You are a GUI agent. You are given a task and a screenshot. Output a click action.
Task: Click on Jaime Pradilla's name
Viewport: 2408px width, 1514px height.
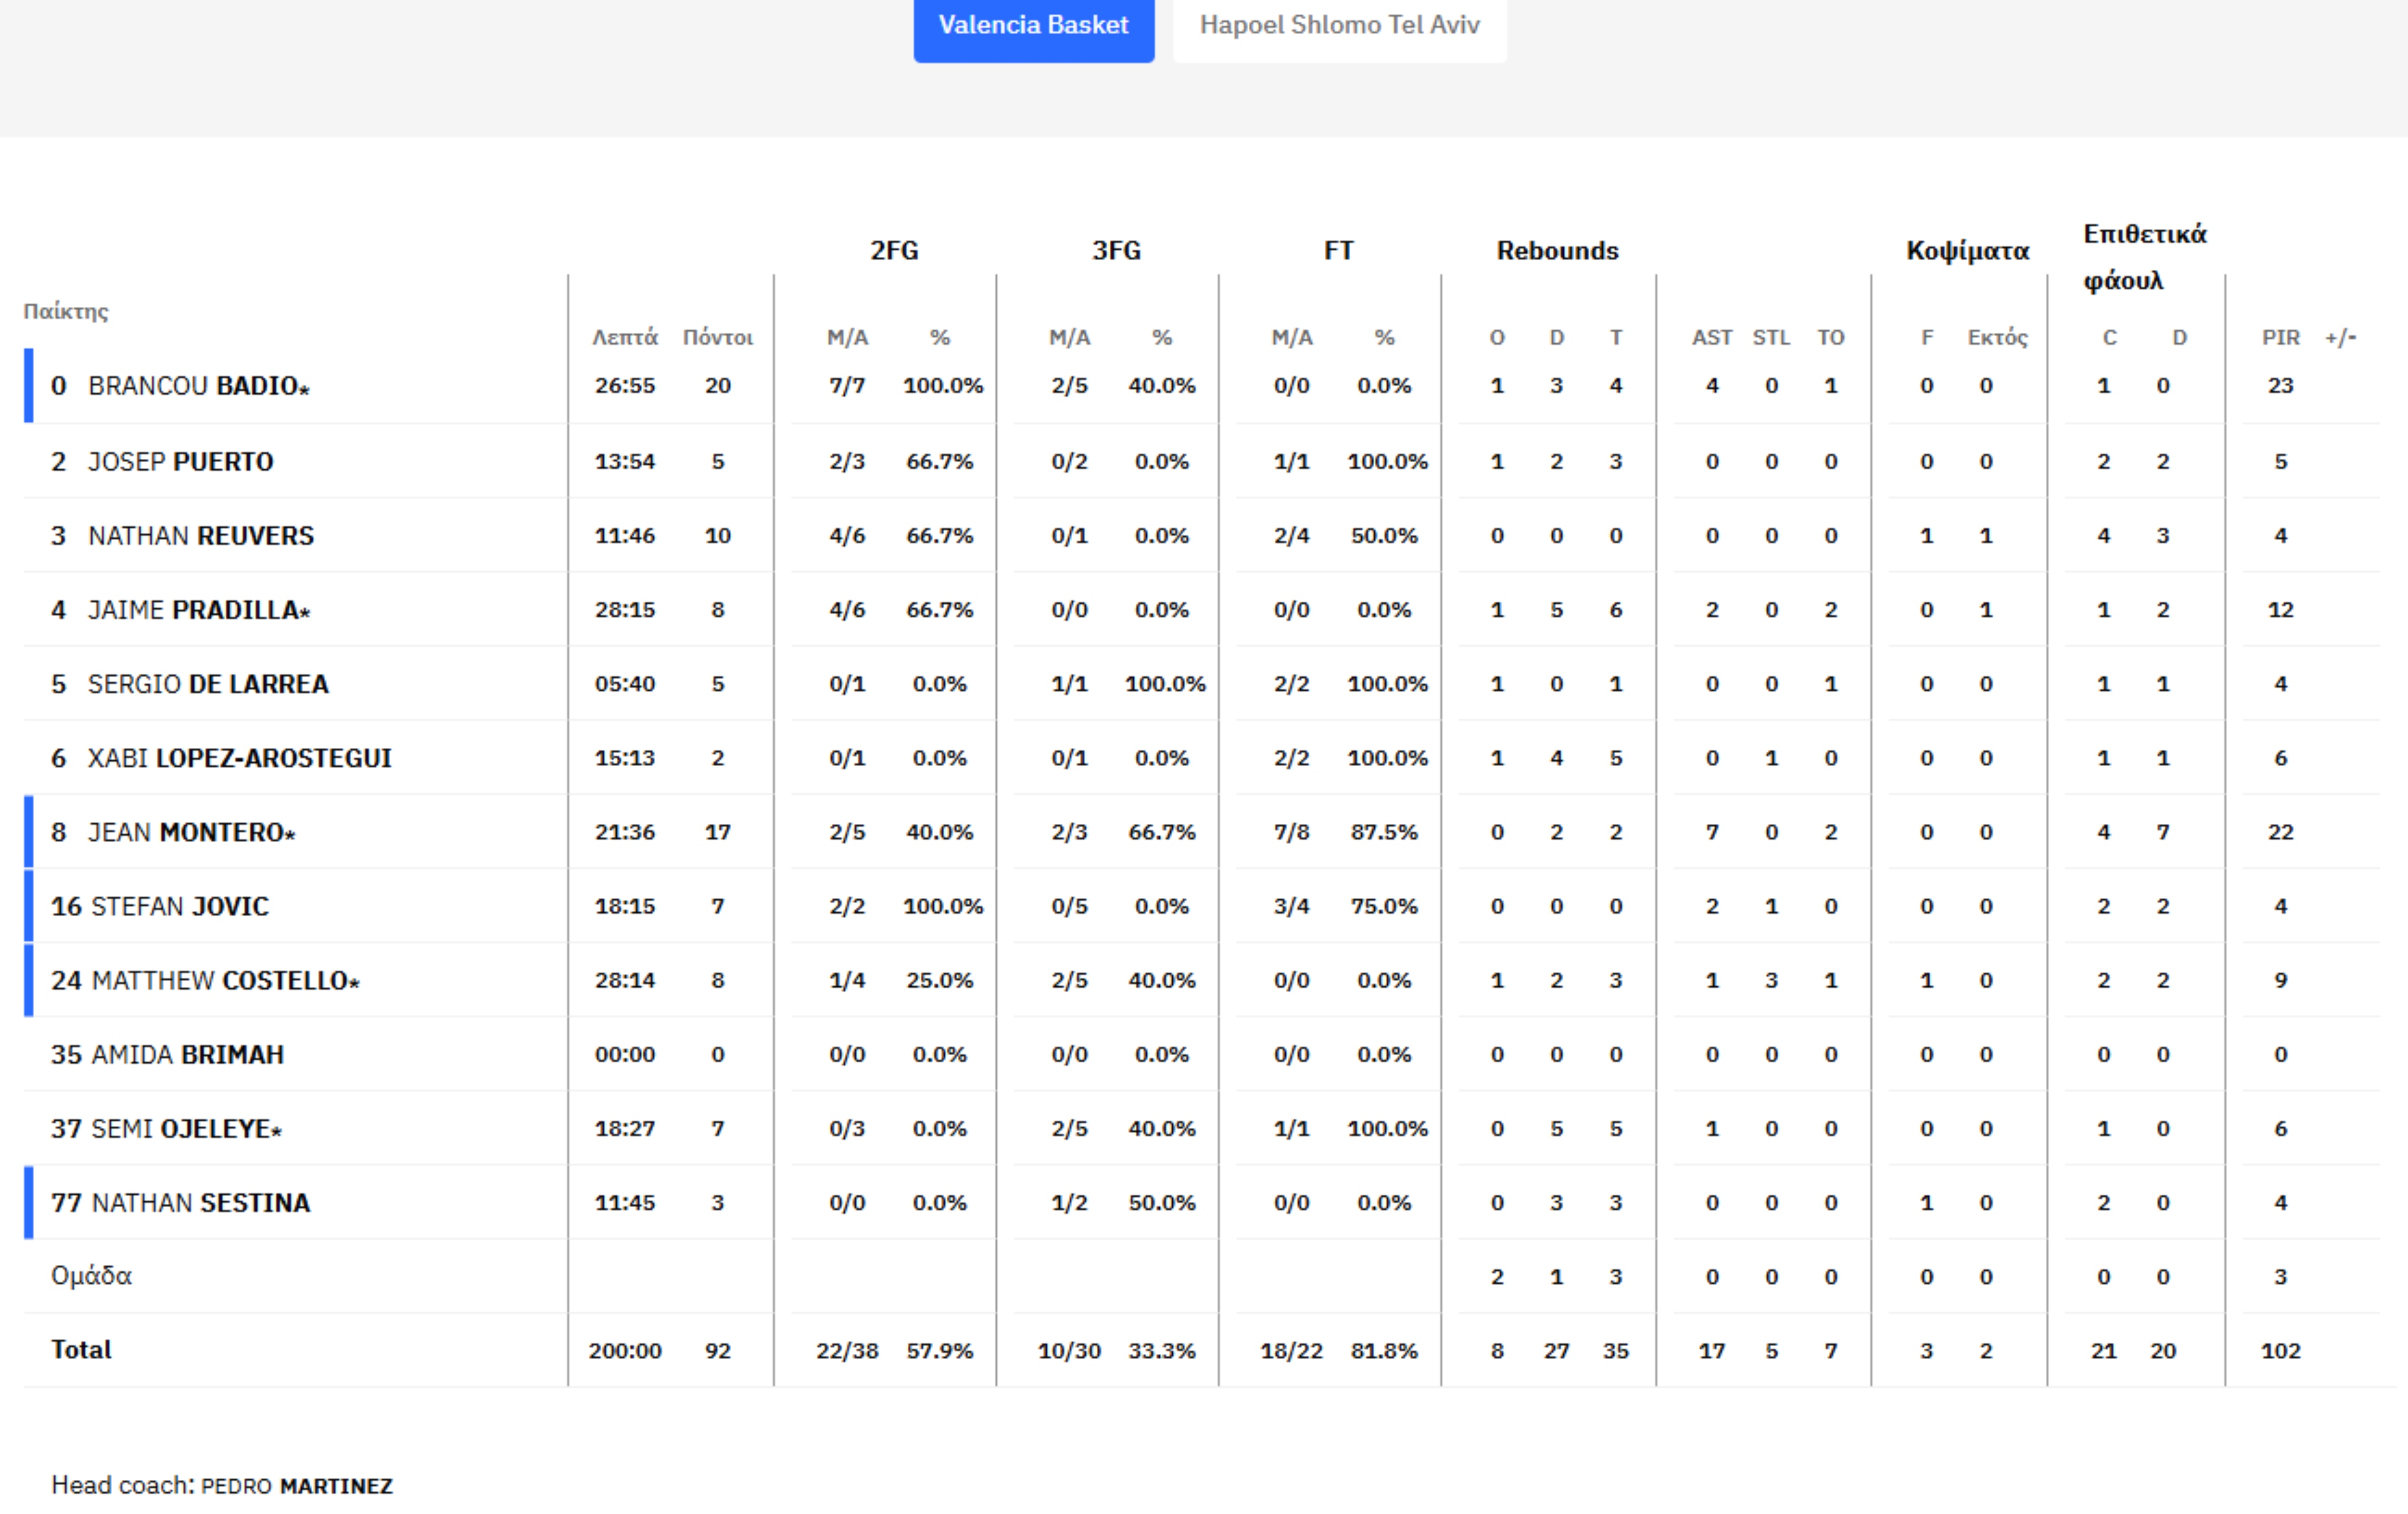tap(199, 610)
